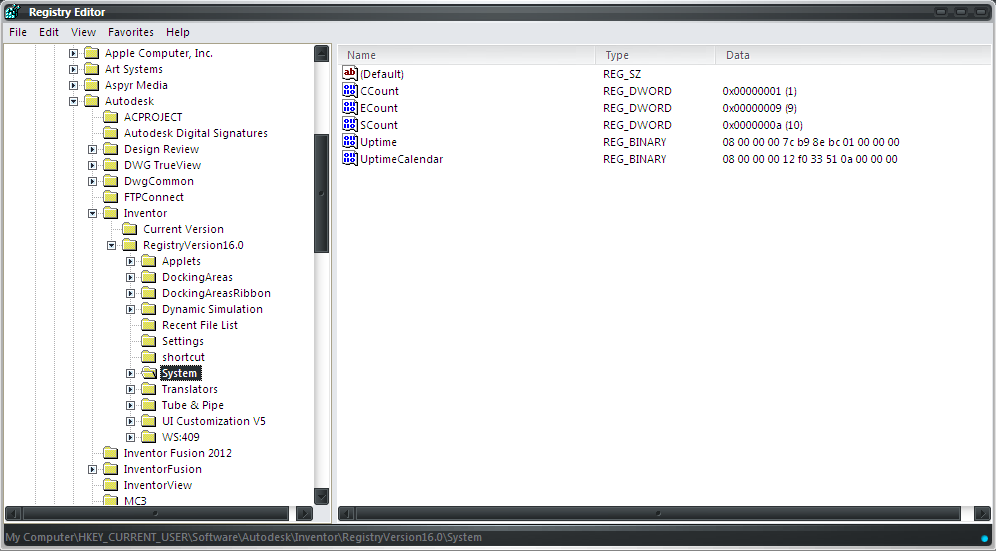
Task: Click the CCount DWORD value icon
Action: point(349,90)
